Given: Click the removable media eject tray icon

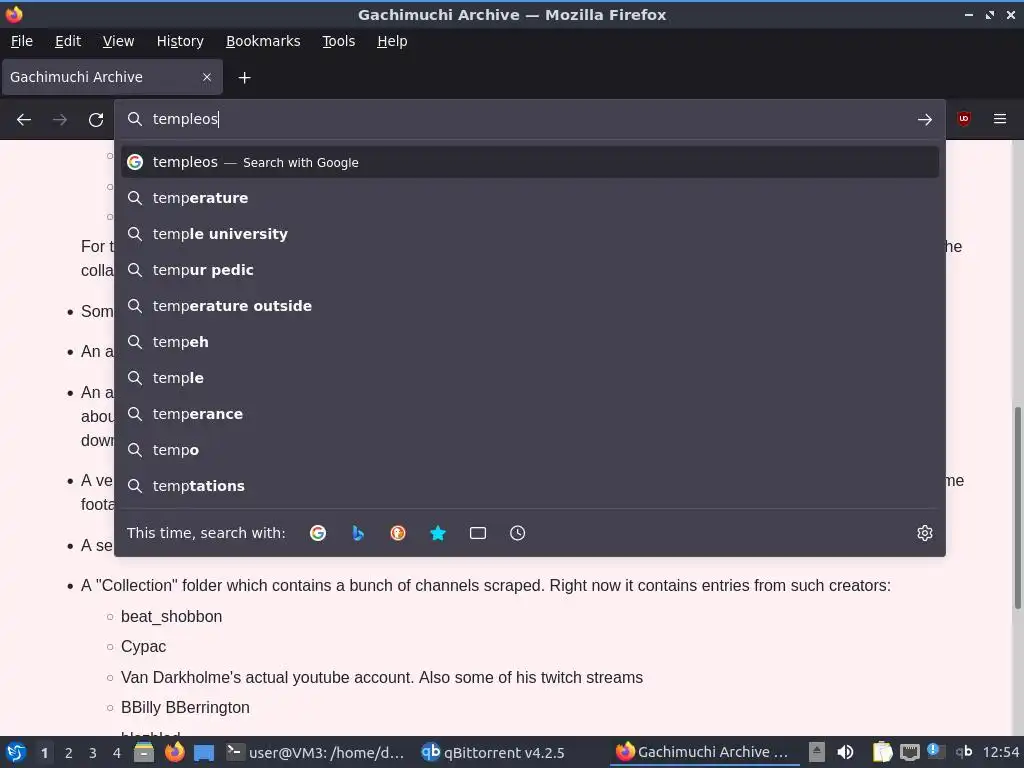Looking at the screenshot, I should pyautogui.click(x=816, y=752).
